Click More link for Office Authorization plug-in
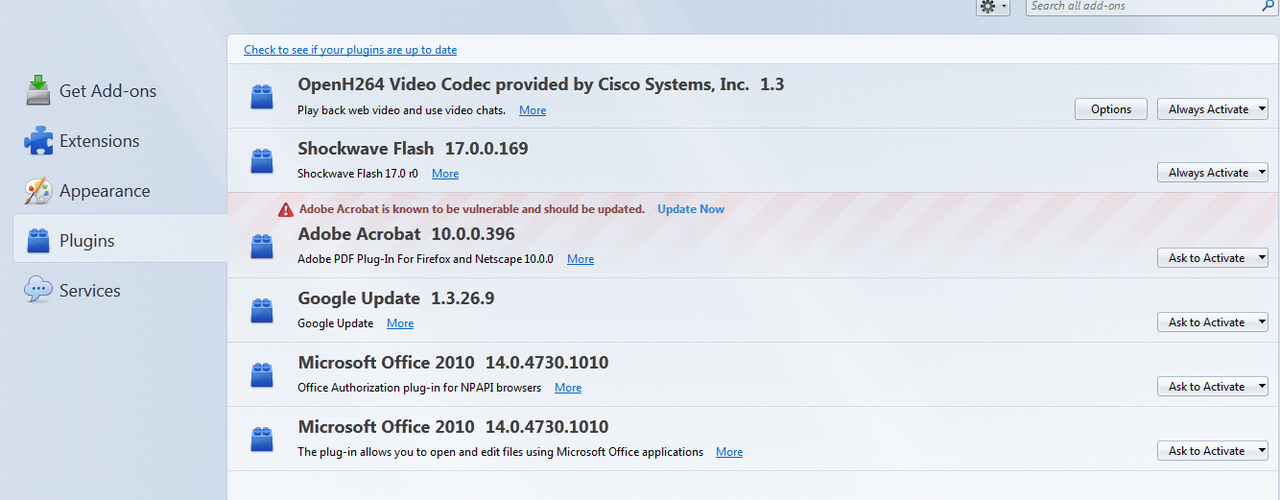This screenshot has width=1280, height=500. pyautogui.click(x=568, y=387)
